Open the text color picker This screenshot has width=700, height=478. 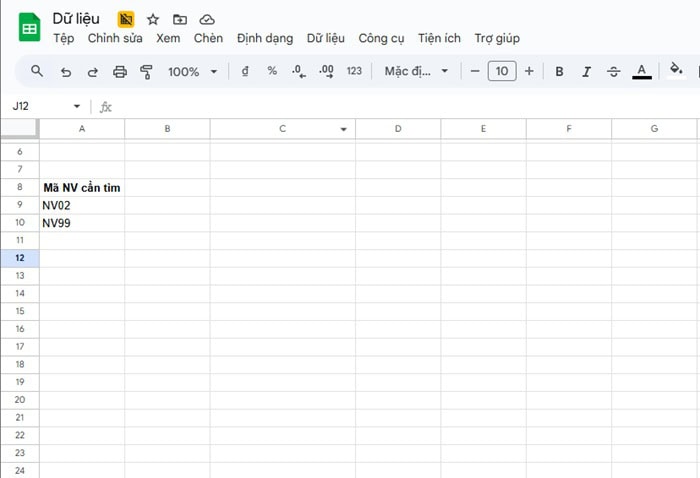coord(642,71)
